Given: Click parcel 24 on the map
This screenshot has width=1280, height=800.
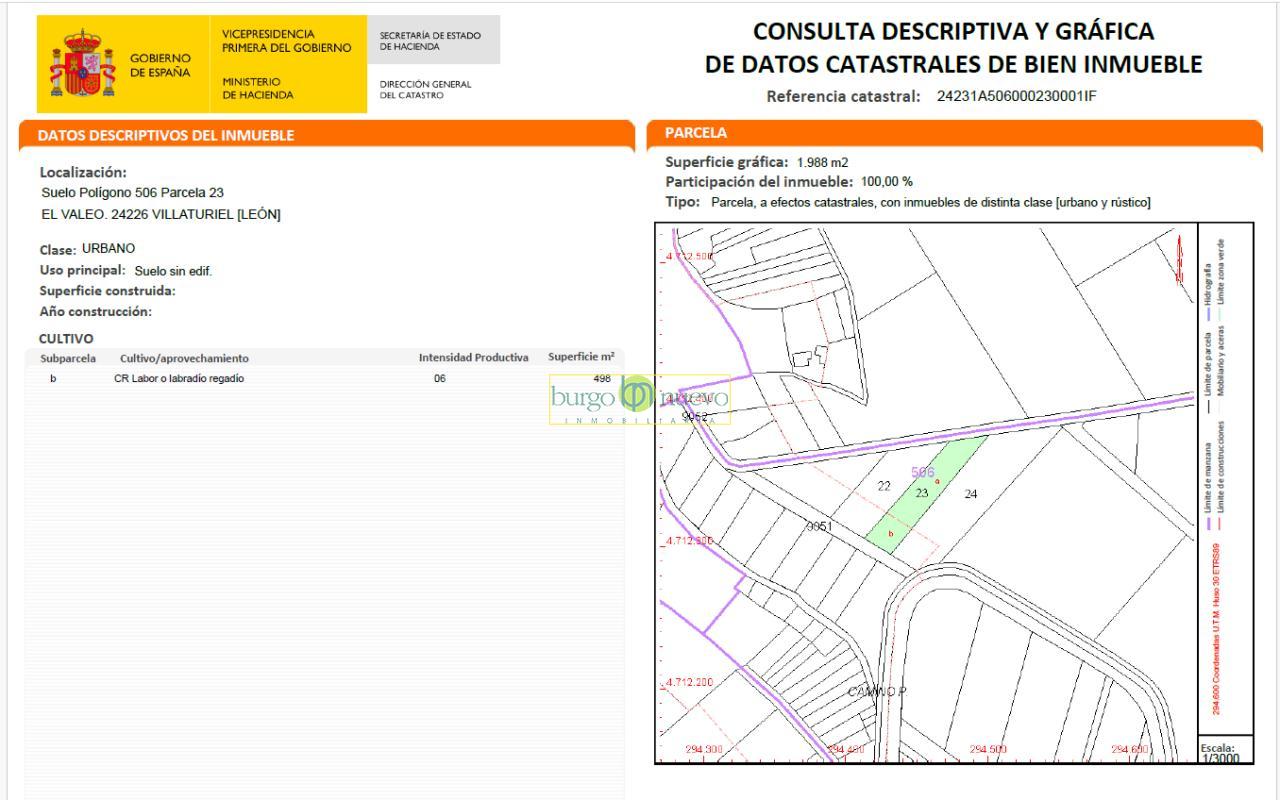Looking at the screenshot, I should pos(970,493).
